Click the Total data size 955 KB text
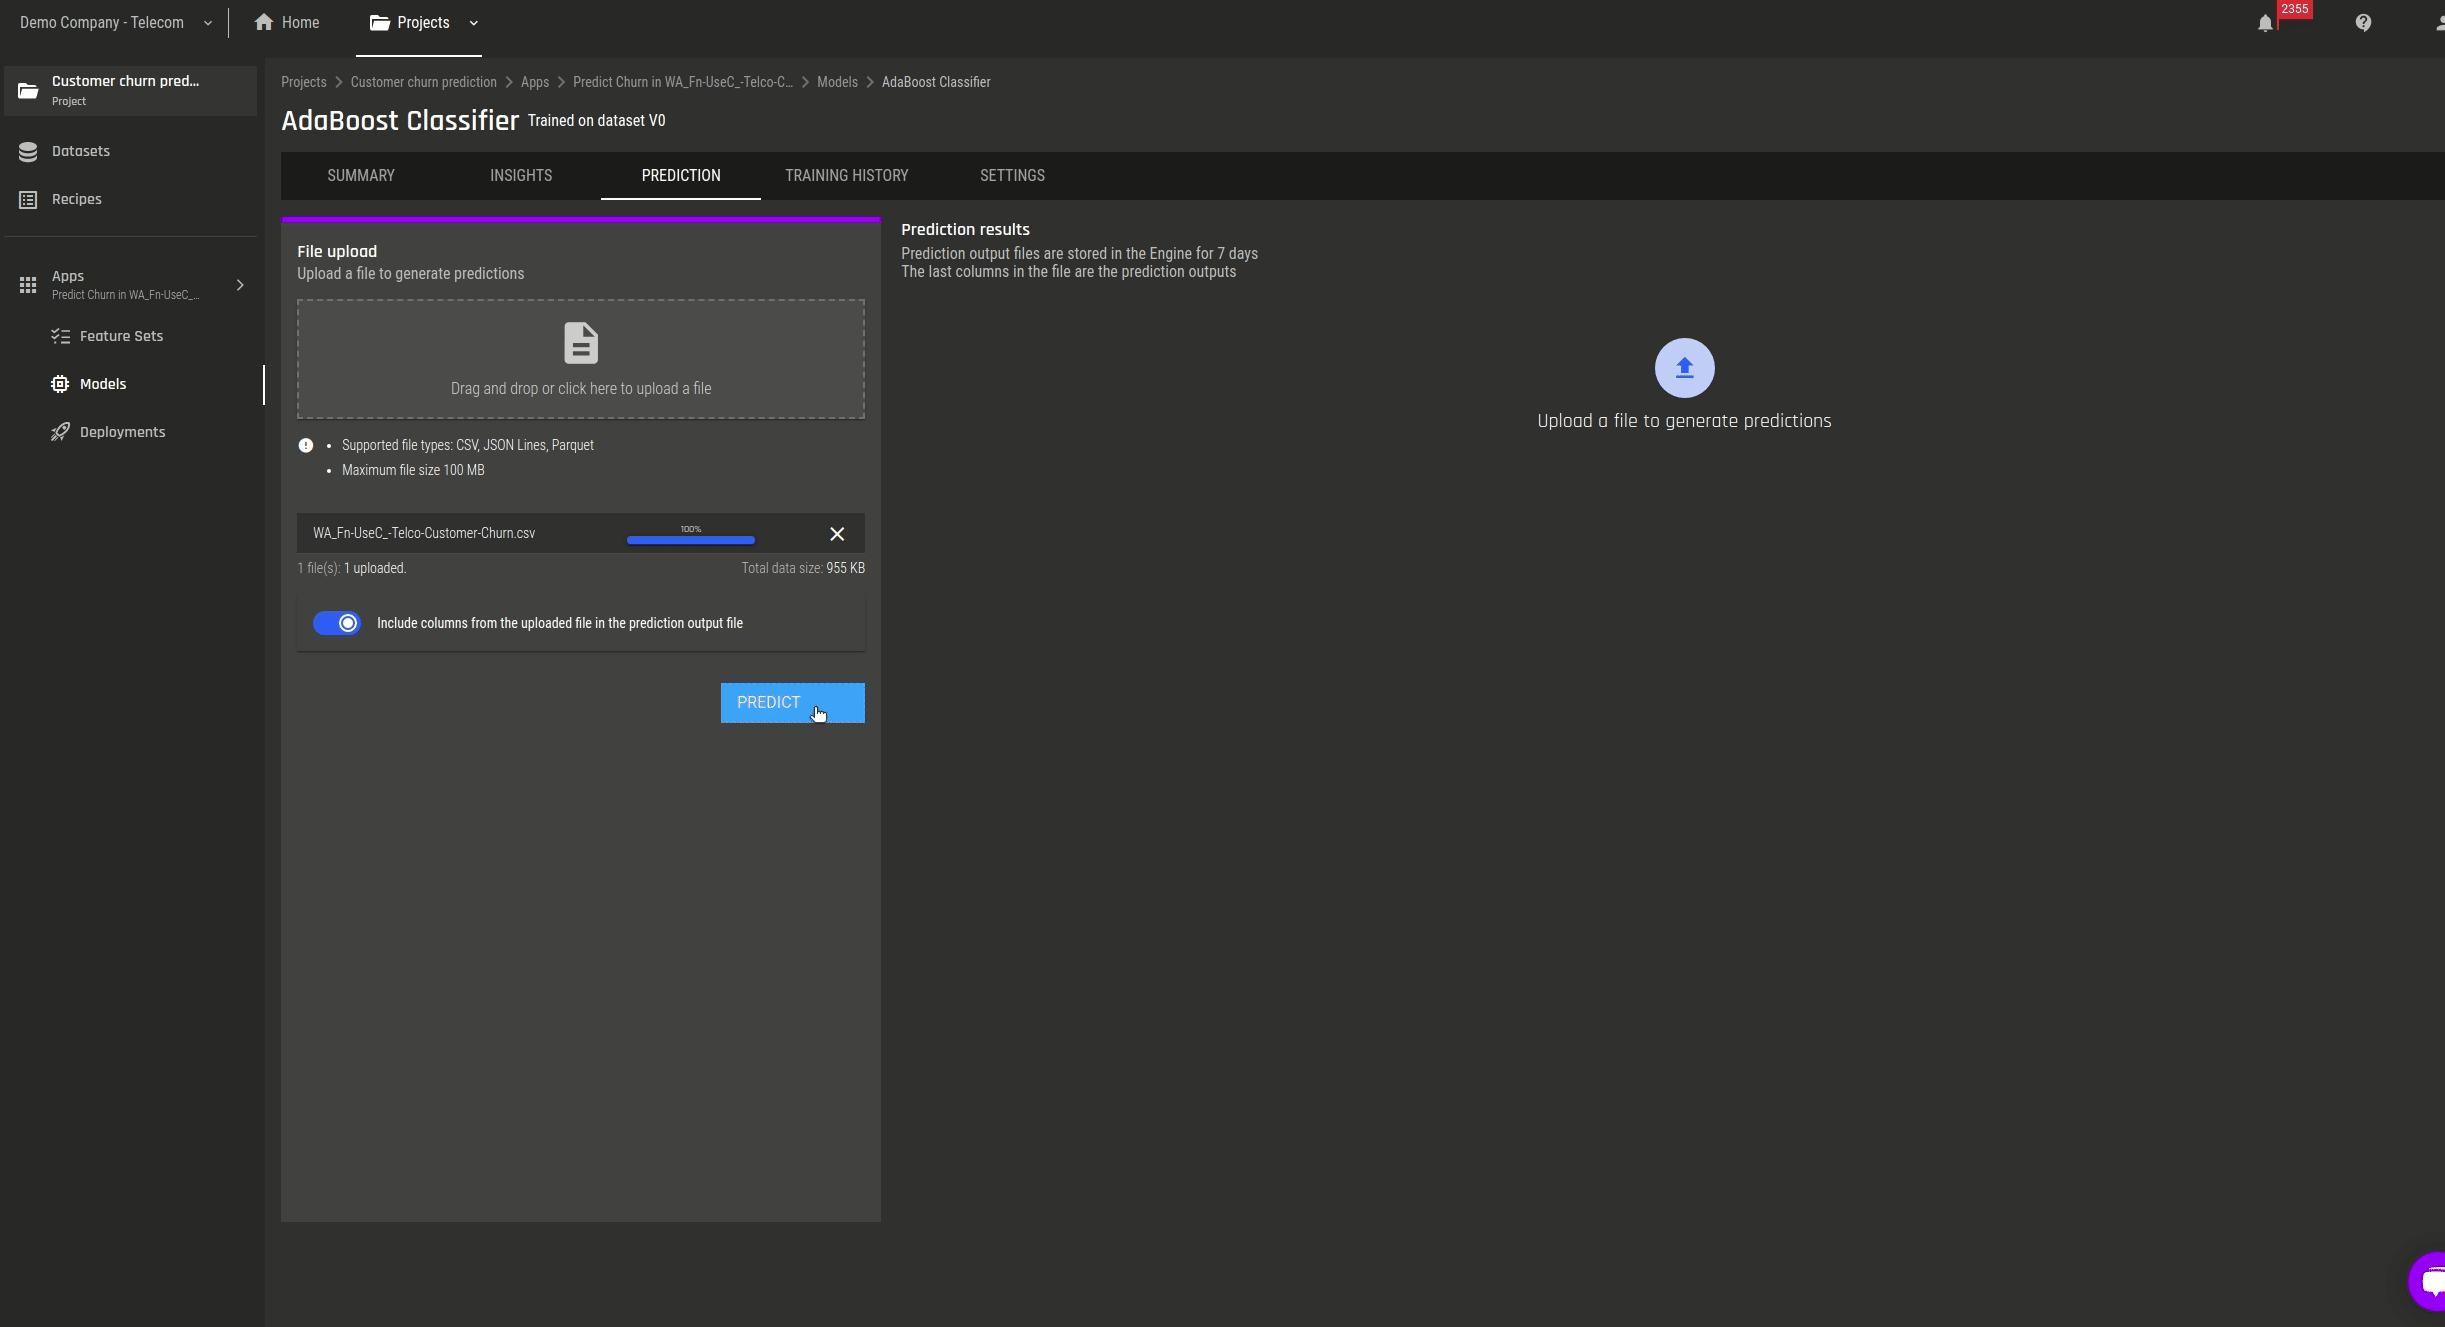The image size is (2445, 1327). point(803,568)
